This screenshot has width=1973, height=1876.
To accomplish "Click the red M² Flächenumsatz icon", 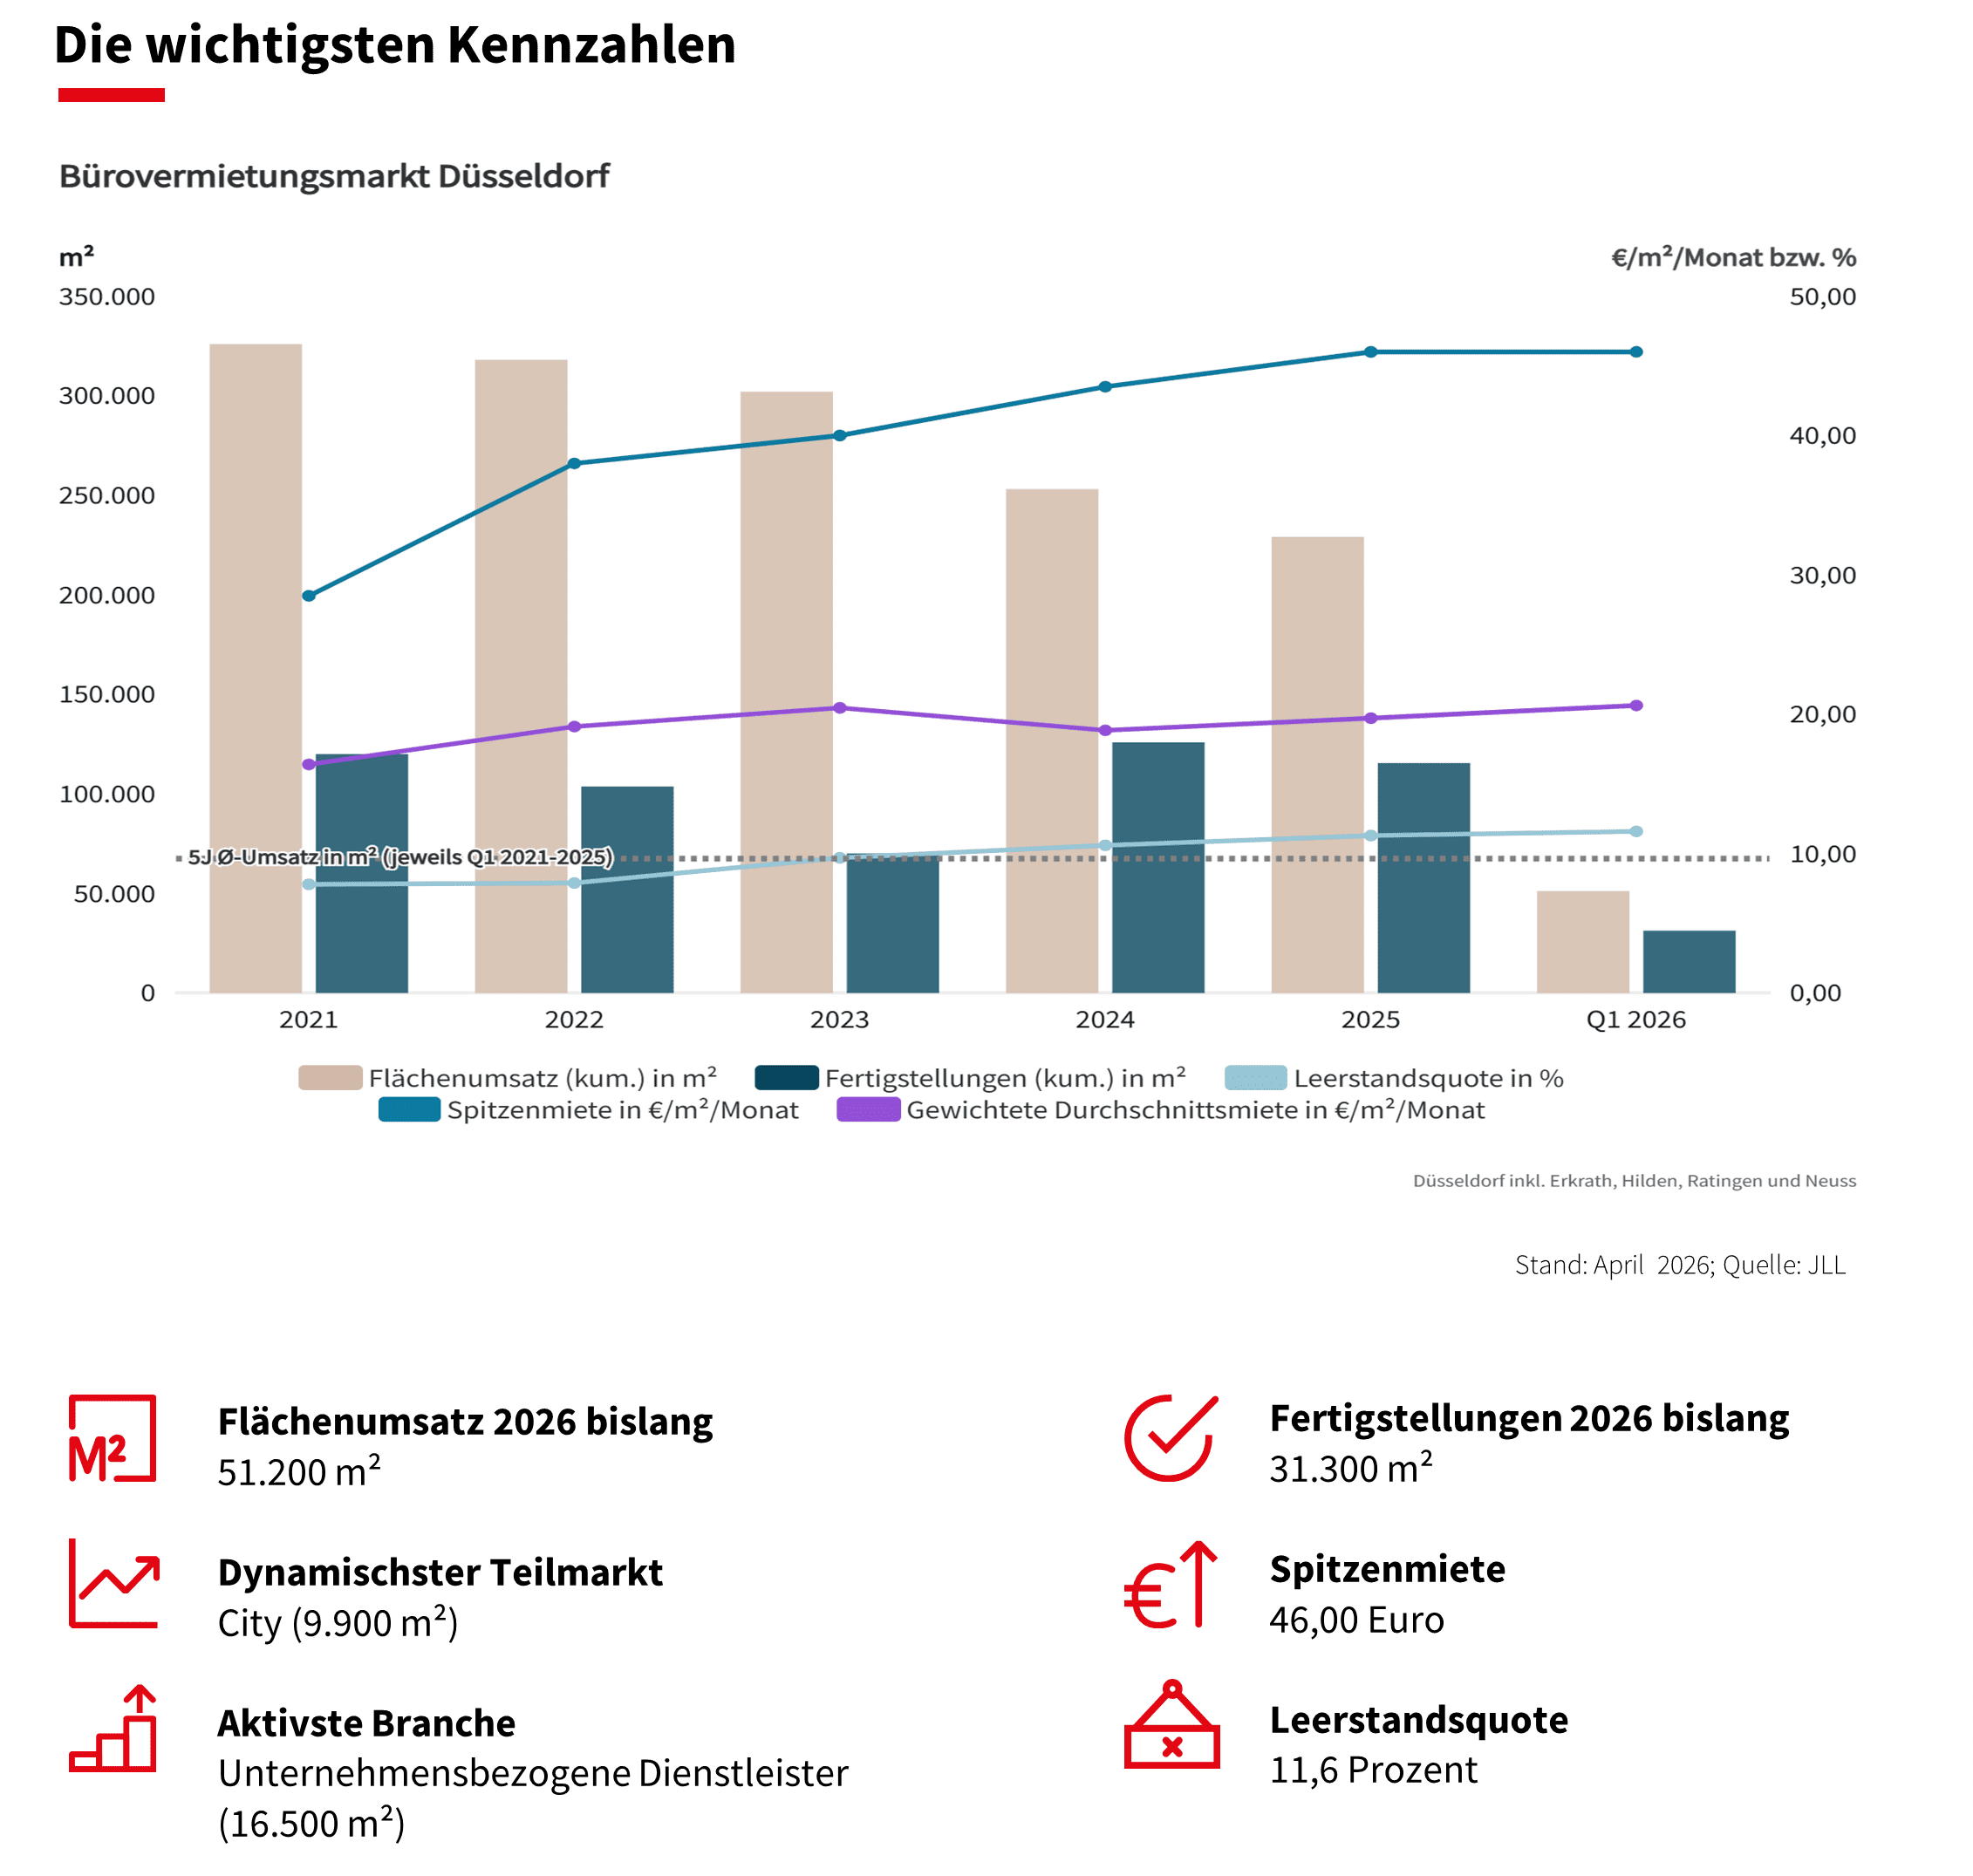I will [112, 1438].
